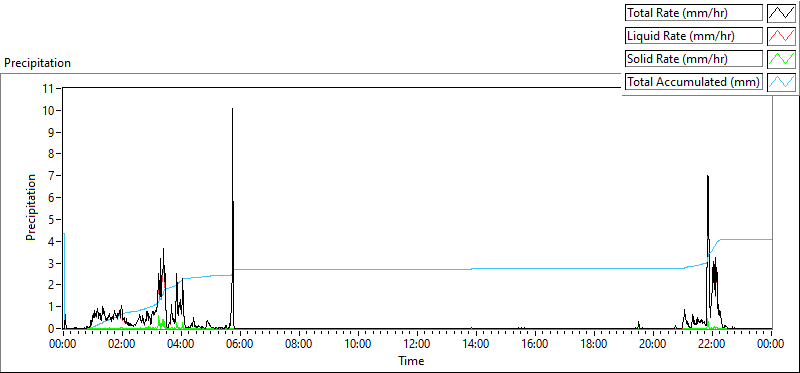Select the Total Accumulated (mm) legend label

pos(694,82)
